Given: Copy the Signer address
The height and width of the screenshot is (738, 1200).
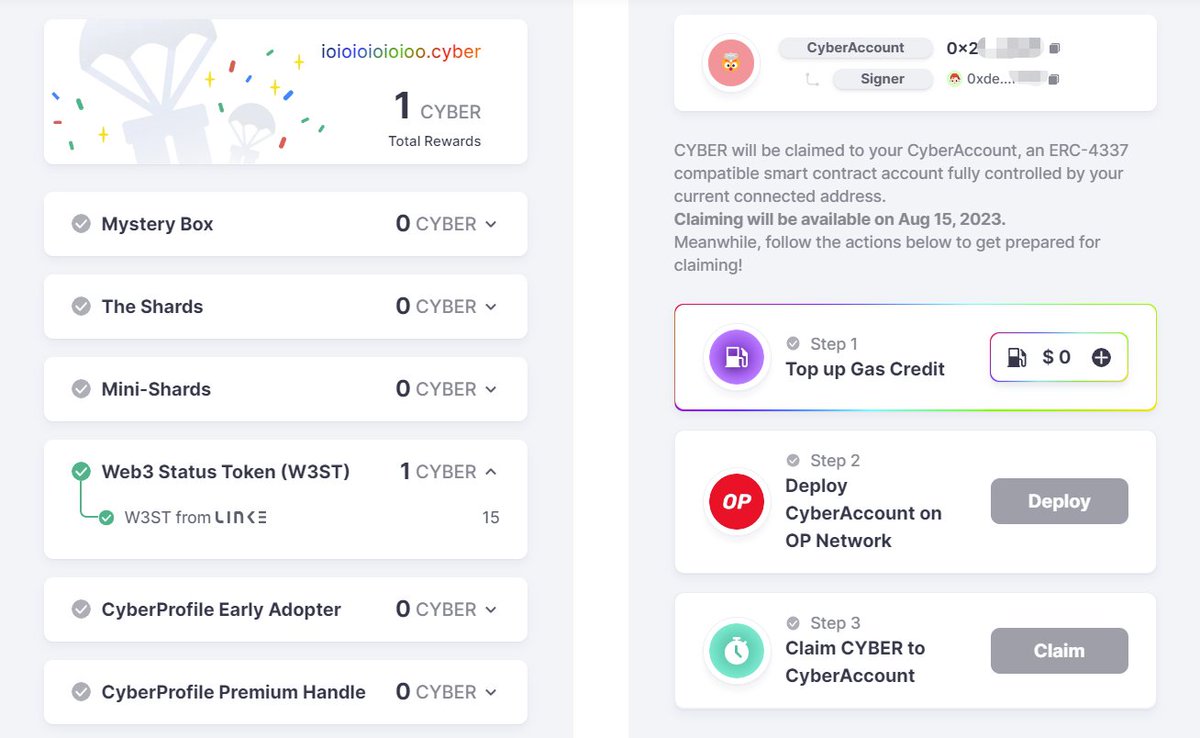Looking at the screenshot, I should 1054,79.
